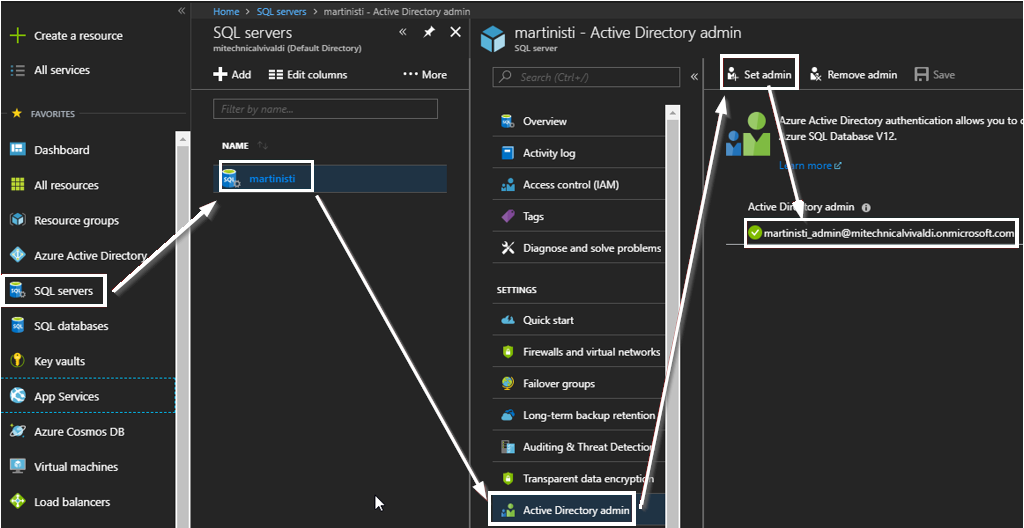Open Failover groups menu entry

[x=579, y=384]
